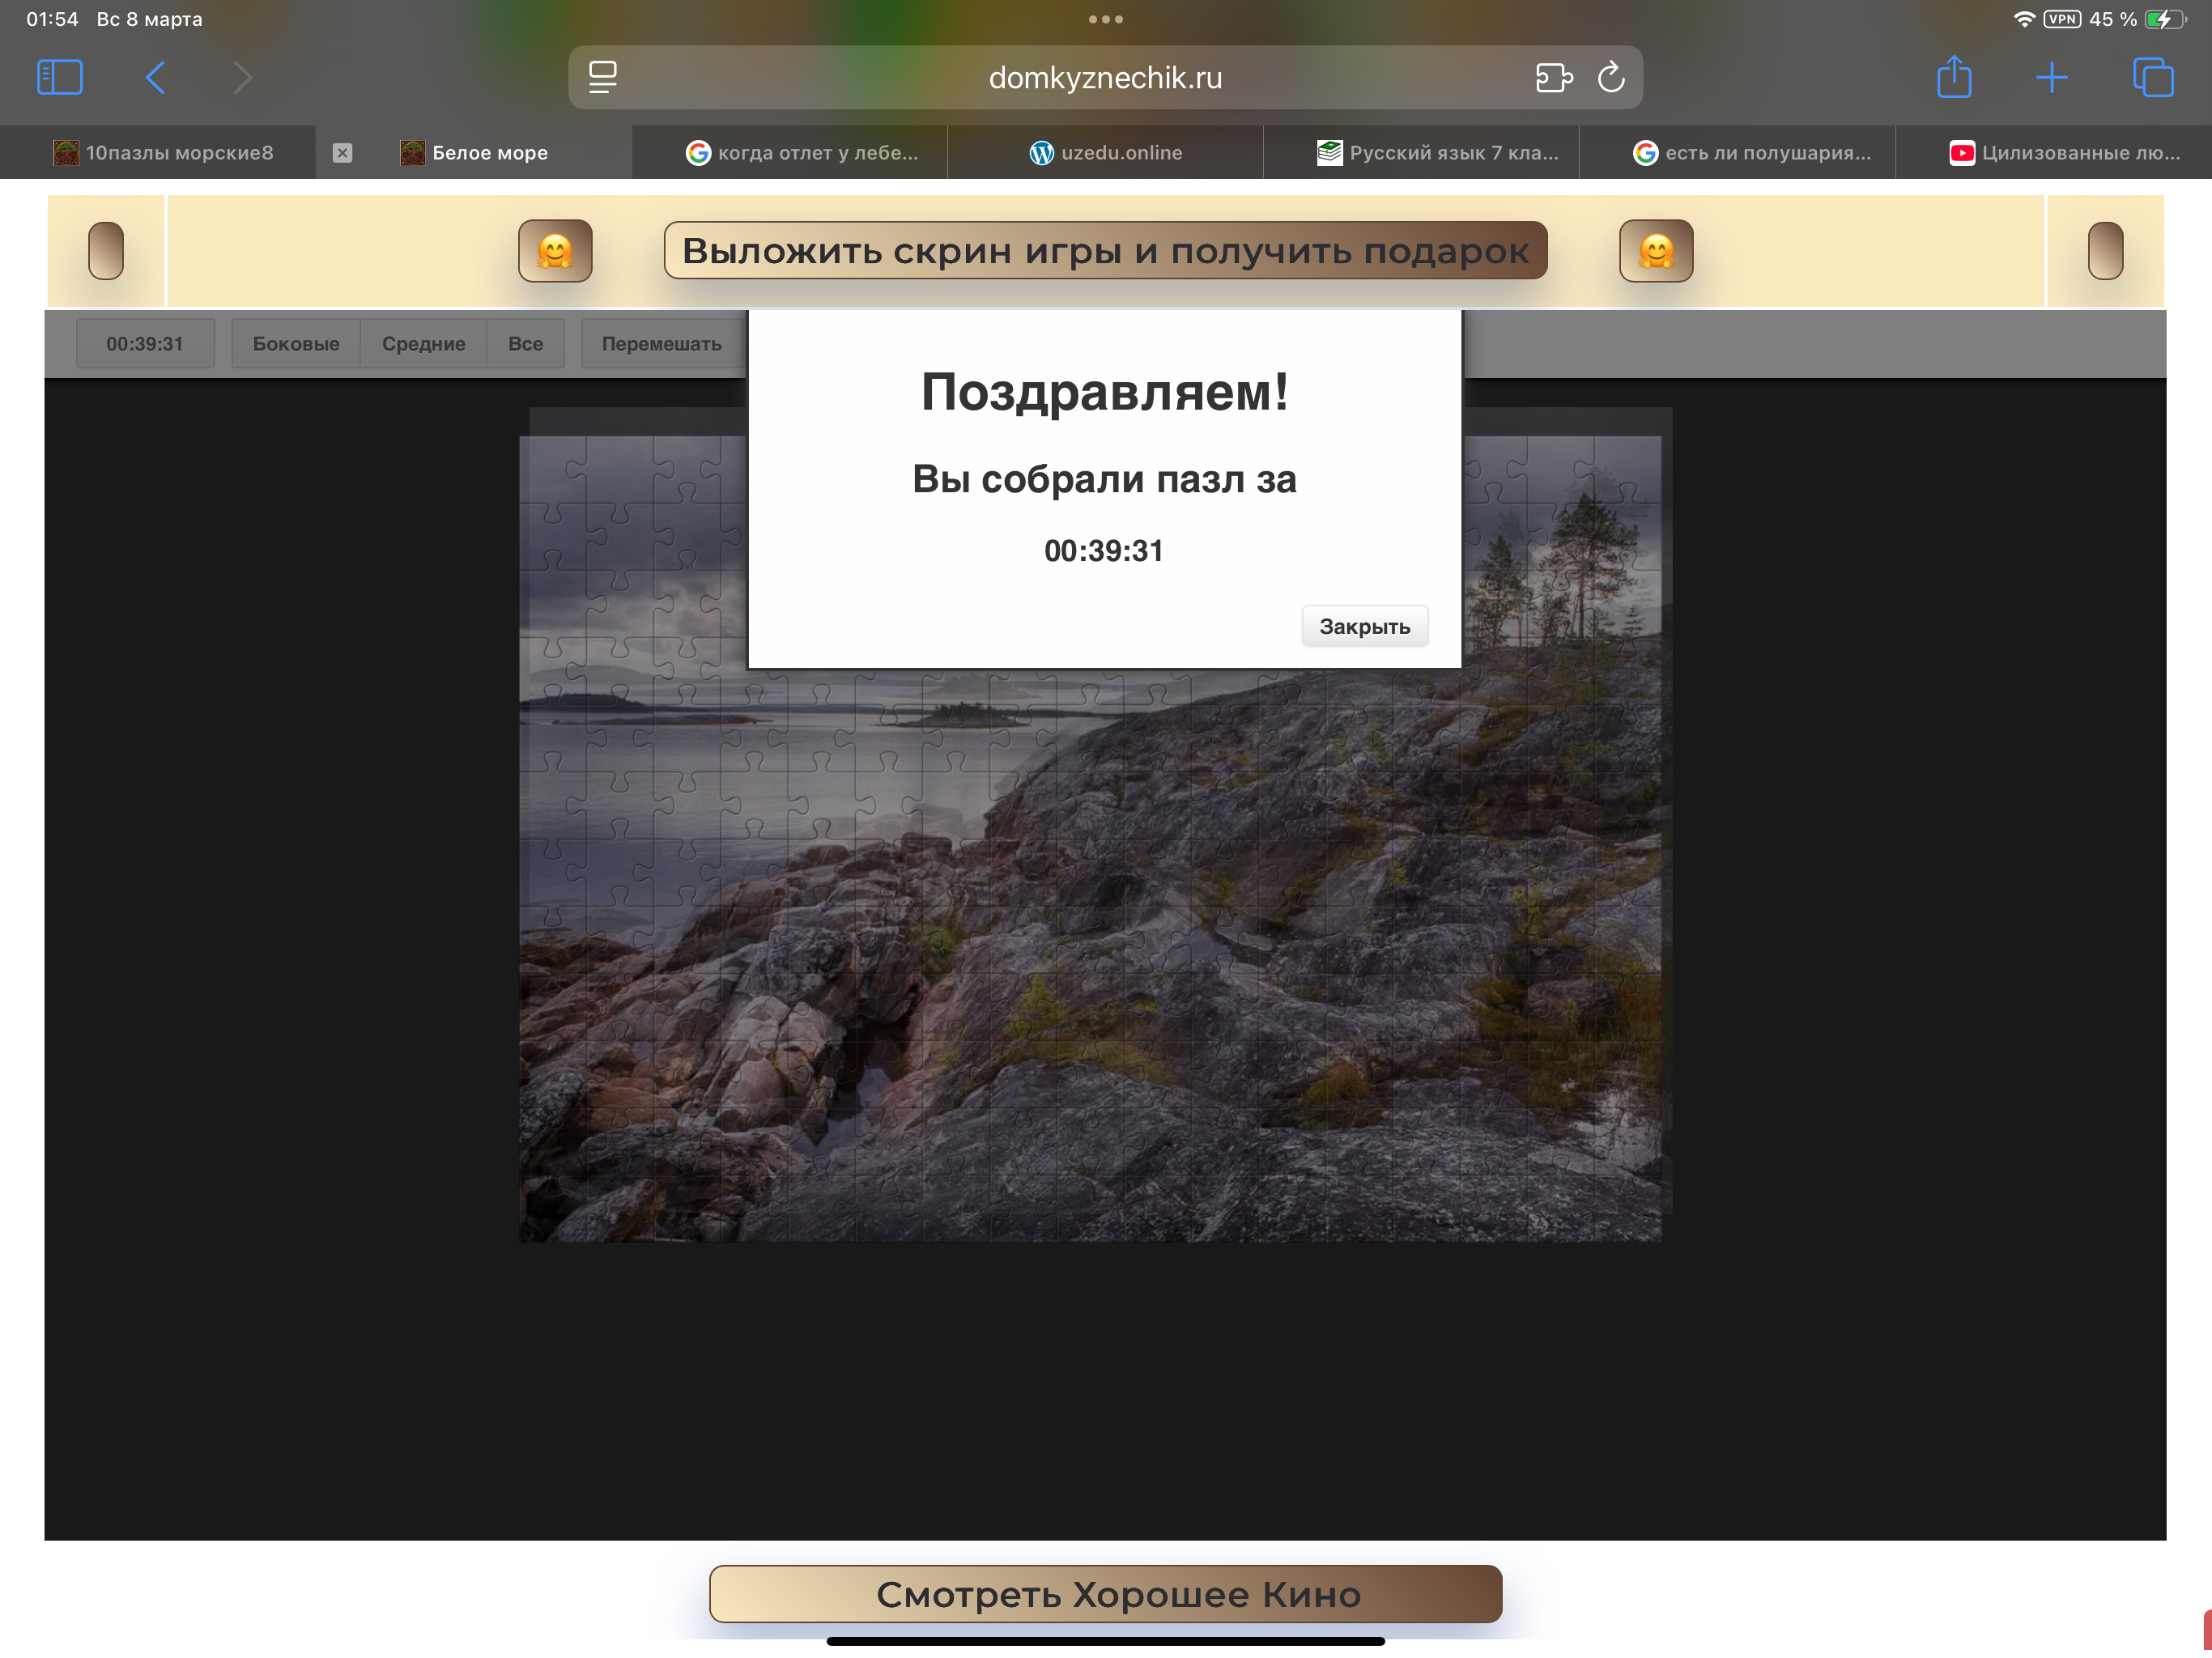The image size is (2212, 1658).
Task: Open the Share sheet icon
Action: (x=1953, y=77)
